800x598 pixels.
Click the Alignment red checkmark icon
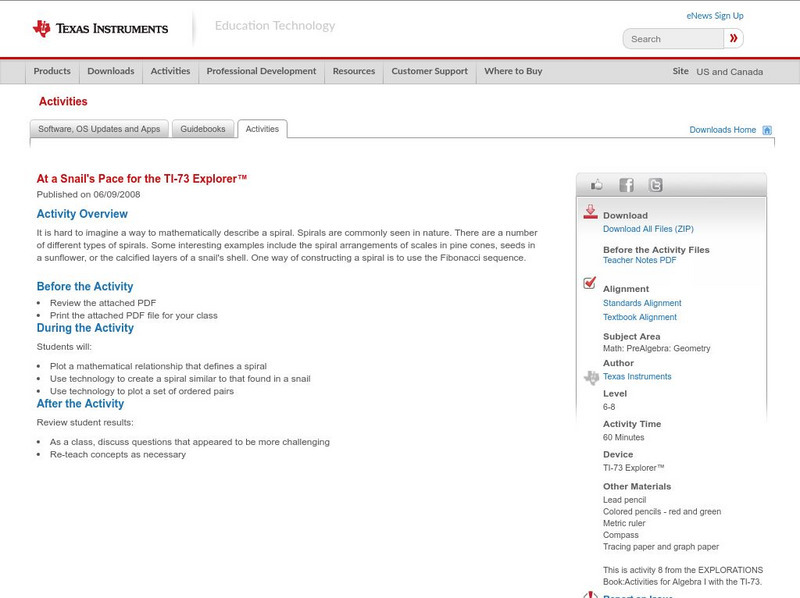click(x=589, y=283)
